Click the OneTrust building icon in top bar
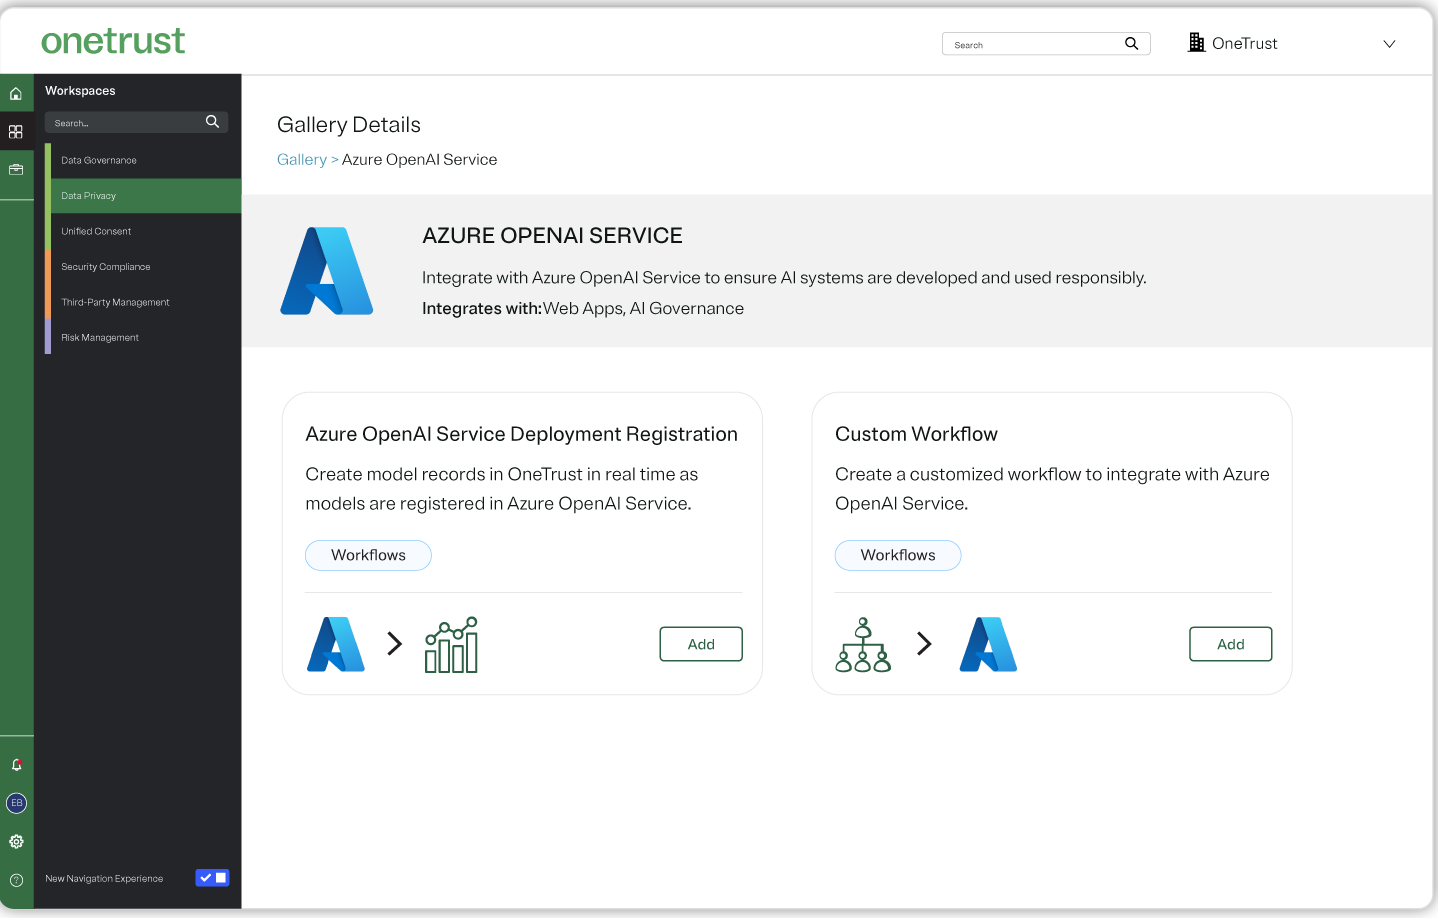This screenshot has height=918, width=1438. pyautogui.click(x=1196, y=42)
